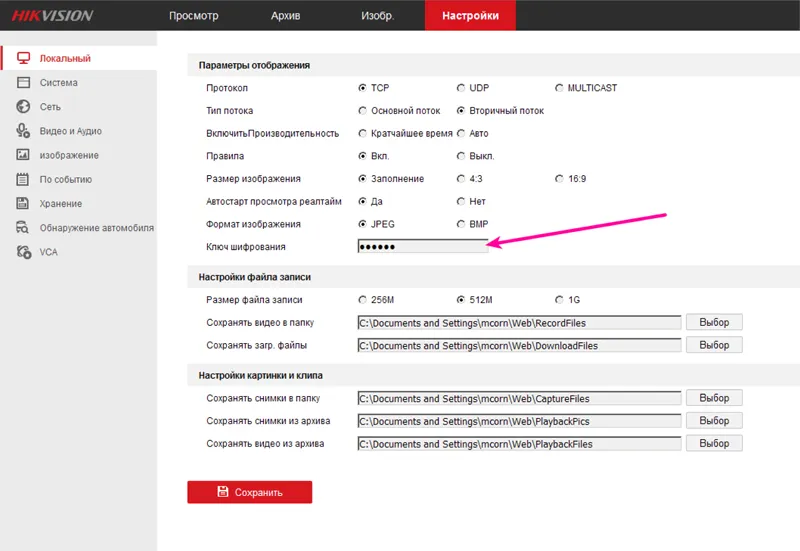Select the Видео и Аудио microphone icon

[23, 131]
